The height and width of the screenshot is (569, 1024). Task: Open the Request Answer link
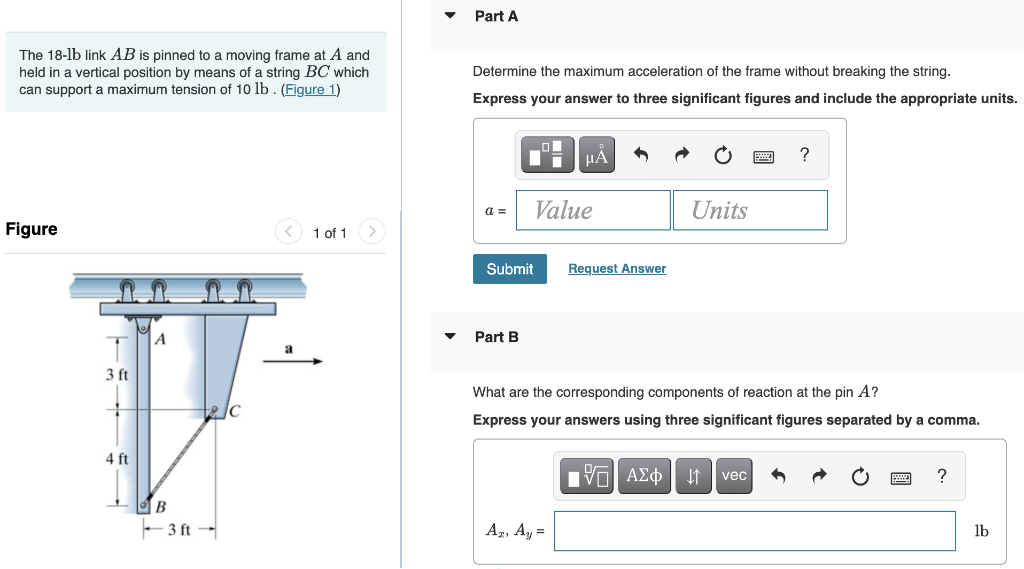tap(617, 268)
